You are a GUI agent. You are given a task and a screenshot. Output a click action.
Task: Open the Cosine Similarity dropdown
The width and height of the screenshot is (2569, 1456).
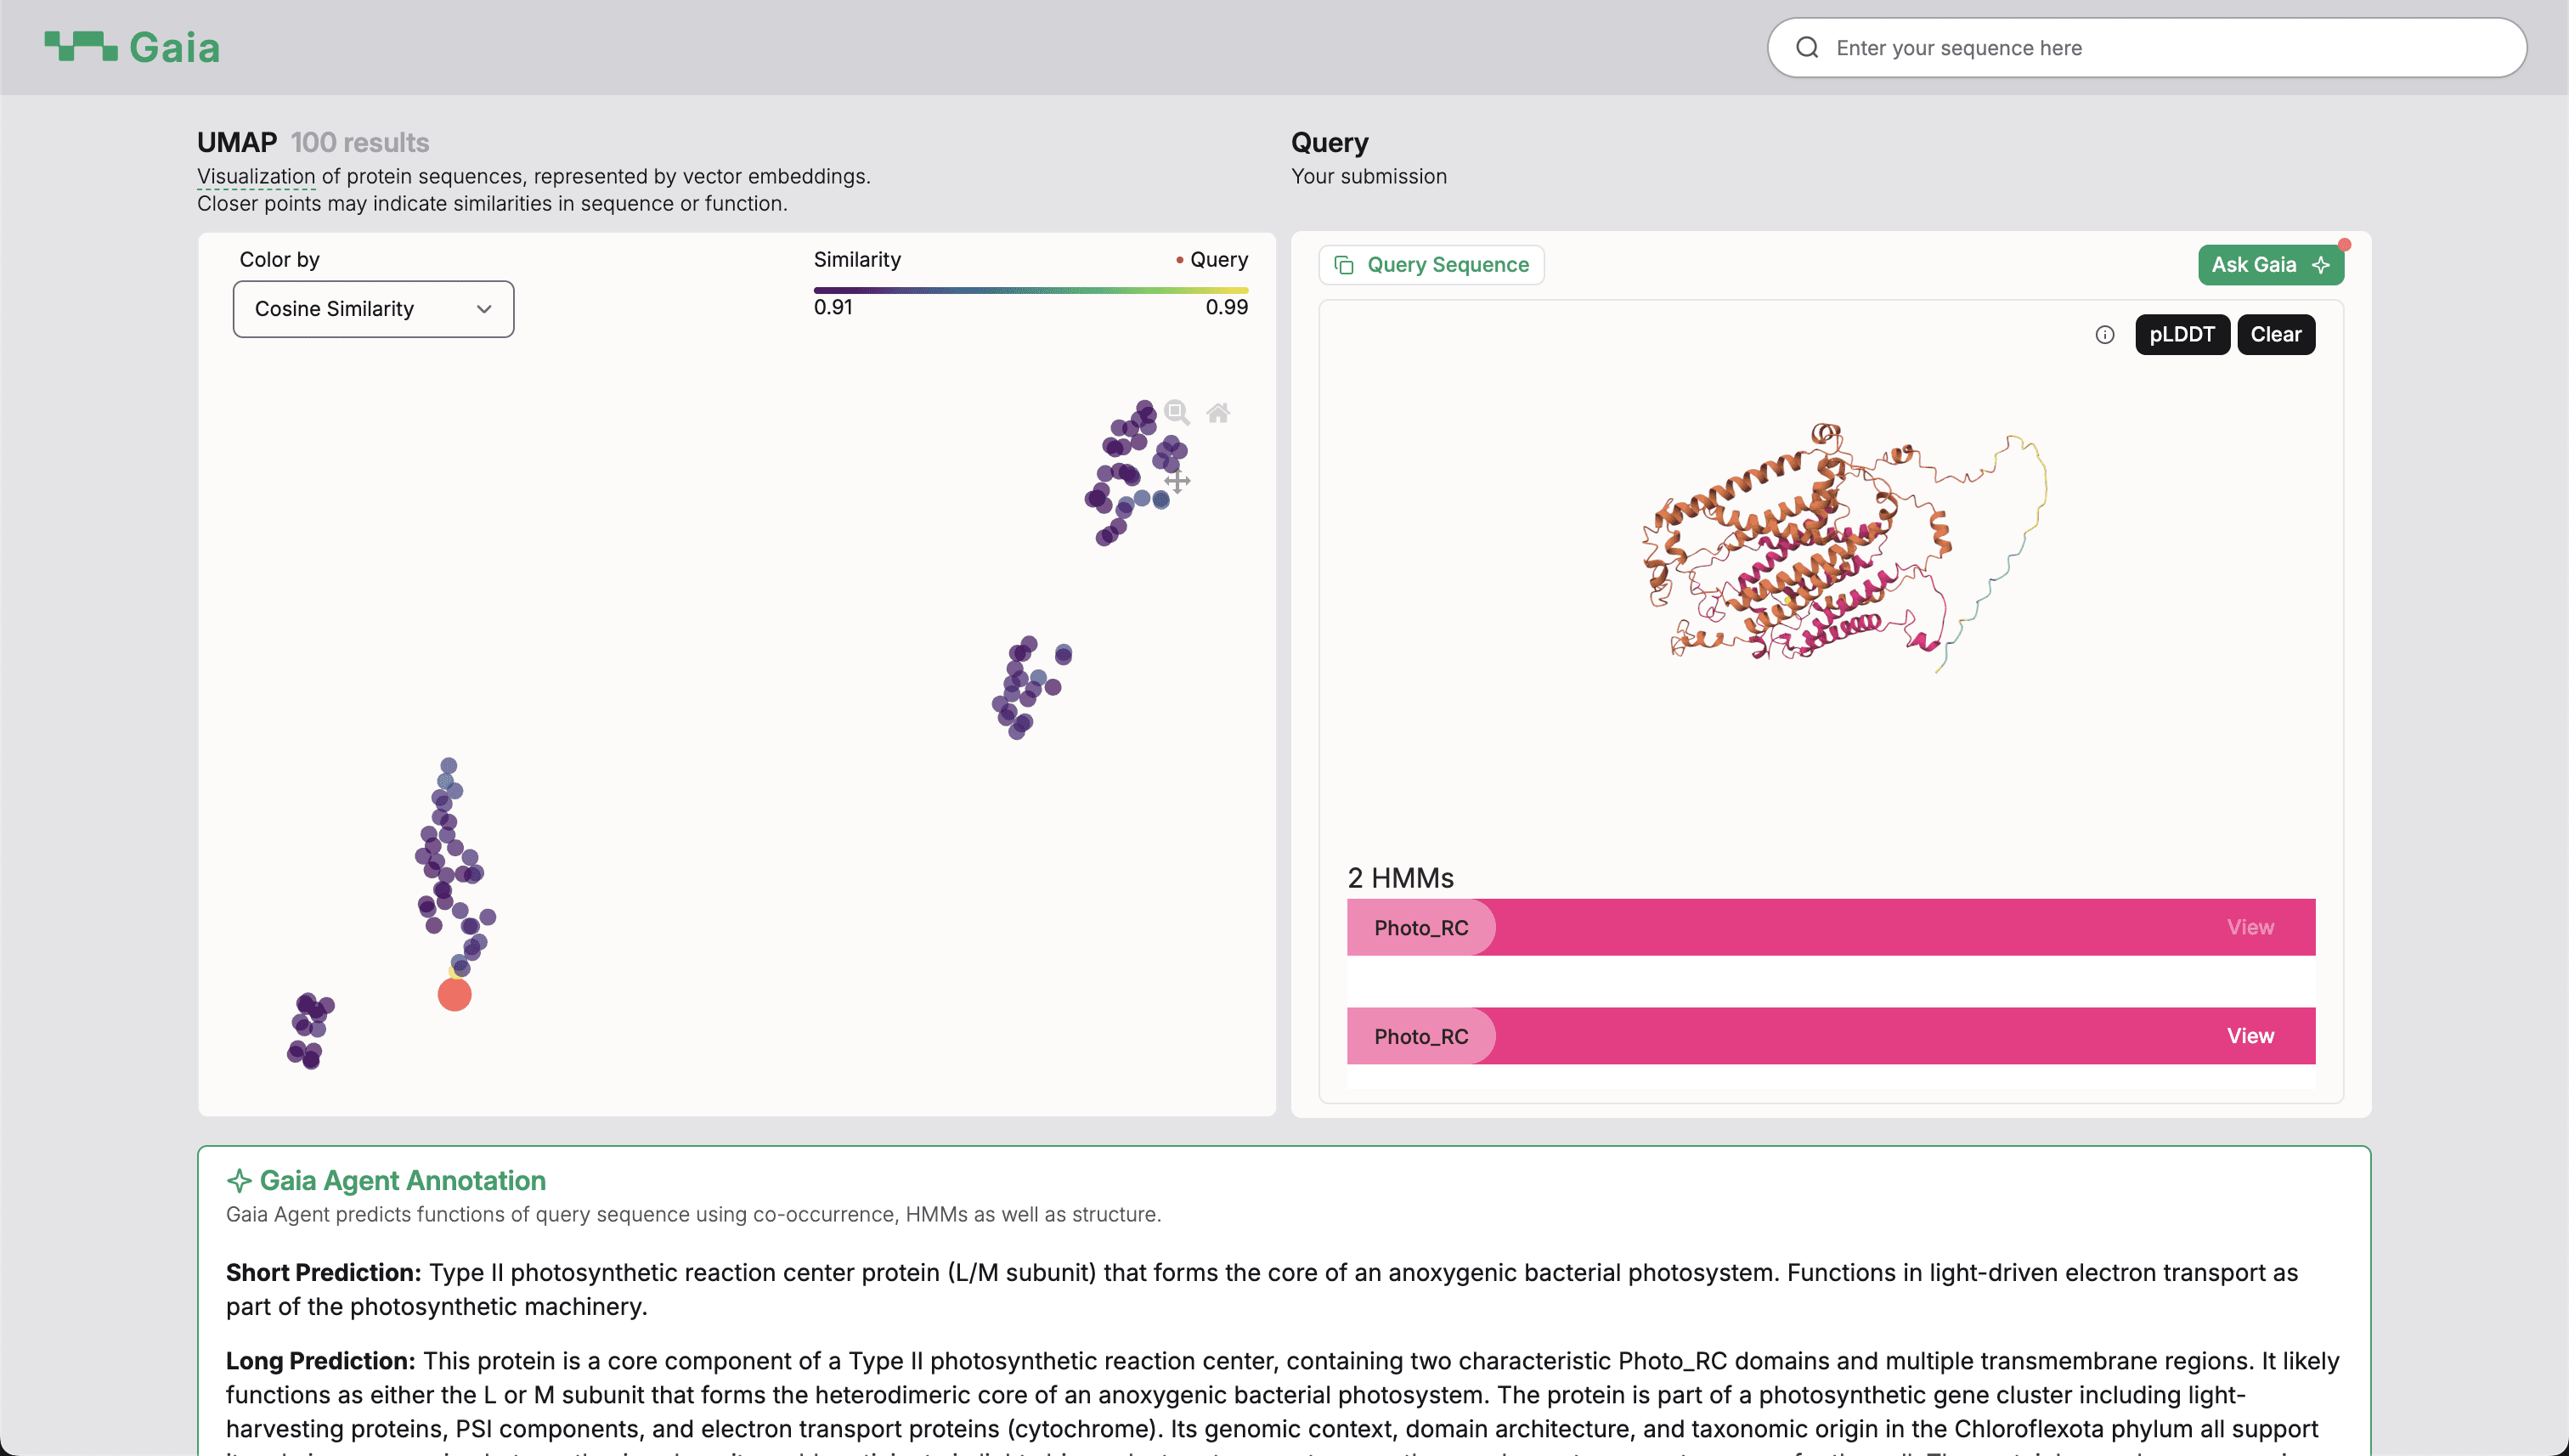pyautogui.click(x=372, y=308)
